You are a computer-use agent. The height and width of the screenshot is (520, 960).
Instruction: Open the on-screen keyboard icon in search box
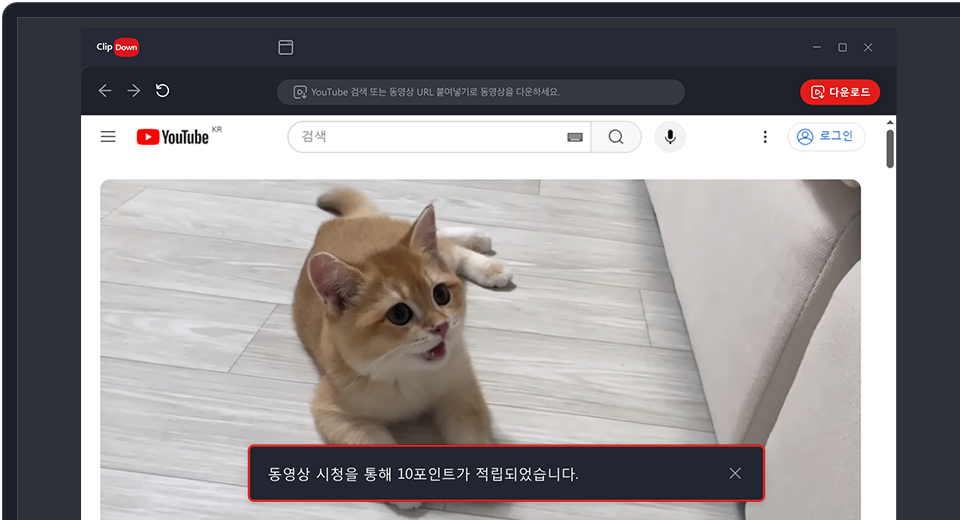click(575, 137)
